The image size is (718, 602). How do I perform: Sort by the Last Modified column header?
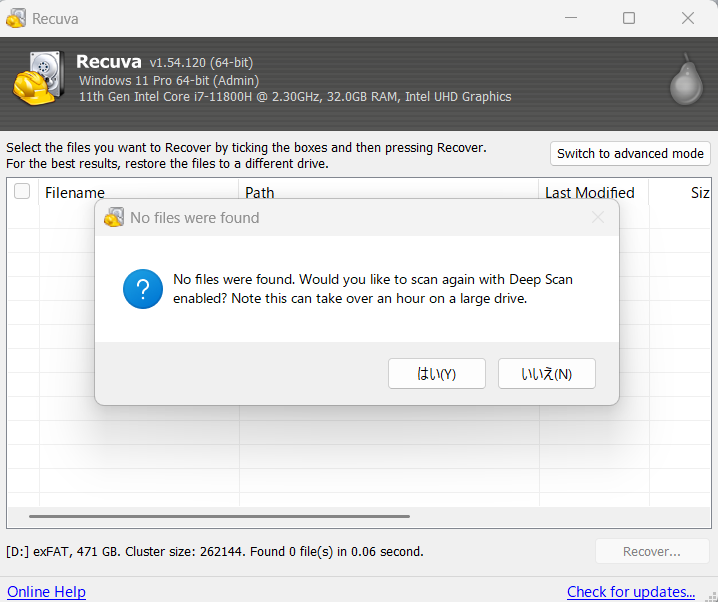(x=590, y=192)
